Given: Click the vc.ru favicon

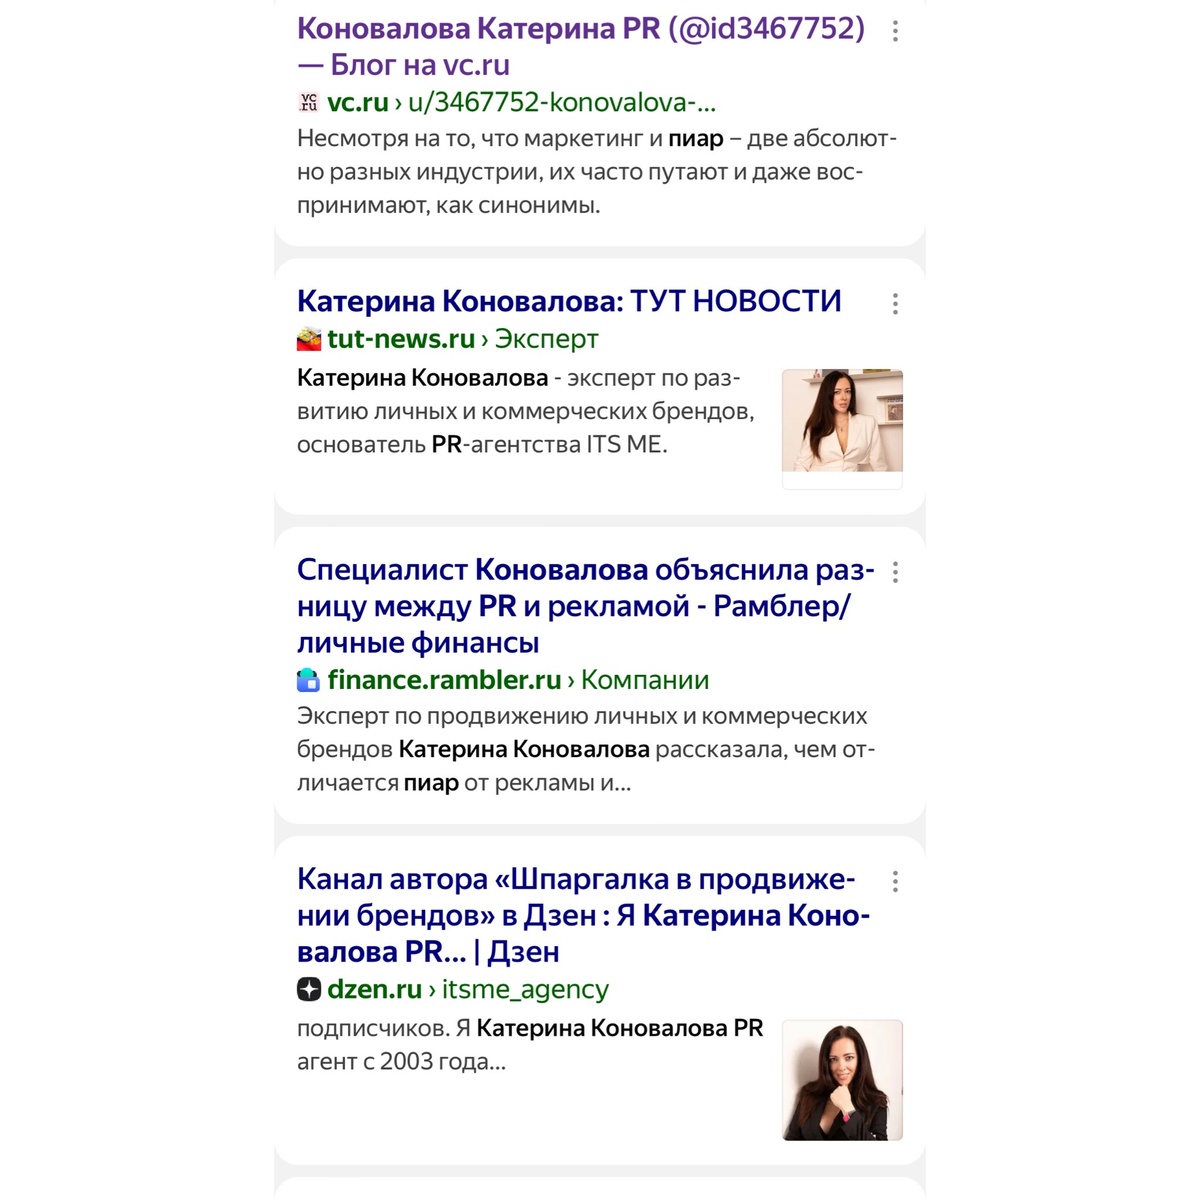Looking at the screenshot, I should 308,102.
